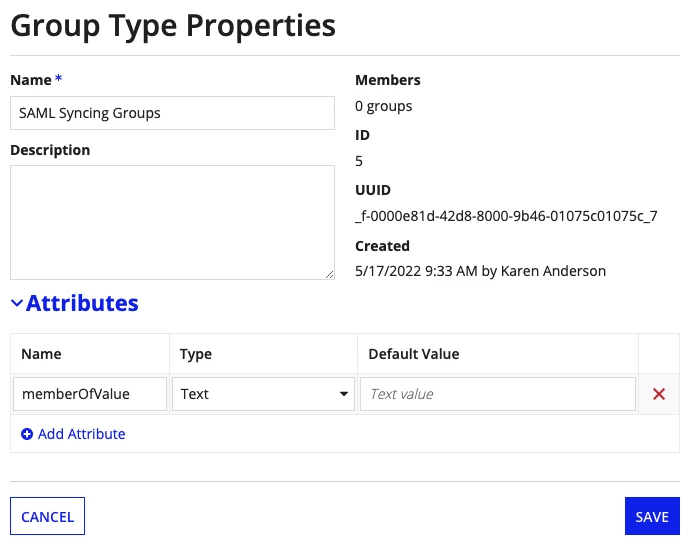Focus the memberOfValue attribute name field
This screenshot has width=693, height=548.
pyautogui.click(x=90, y=394)
